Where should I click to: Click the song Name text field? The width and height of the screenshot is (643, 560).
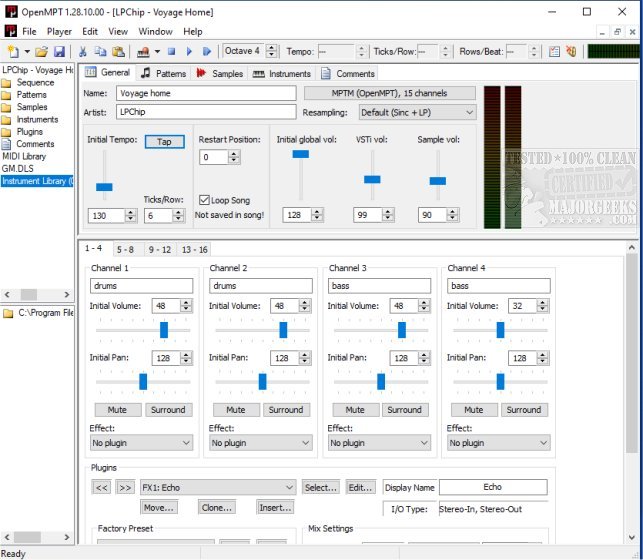tap(205, 93)
